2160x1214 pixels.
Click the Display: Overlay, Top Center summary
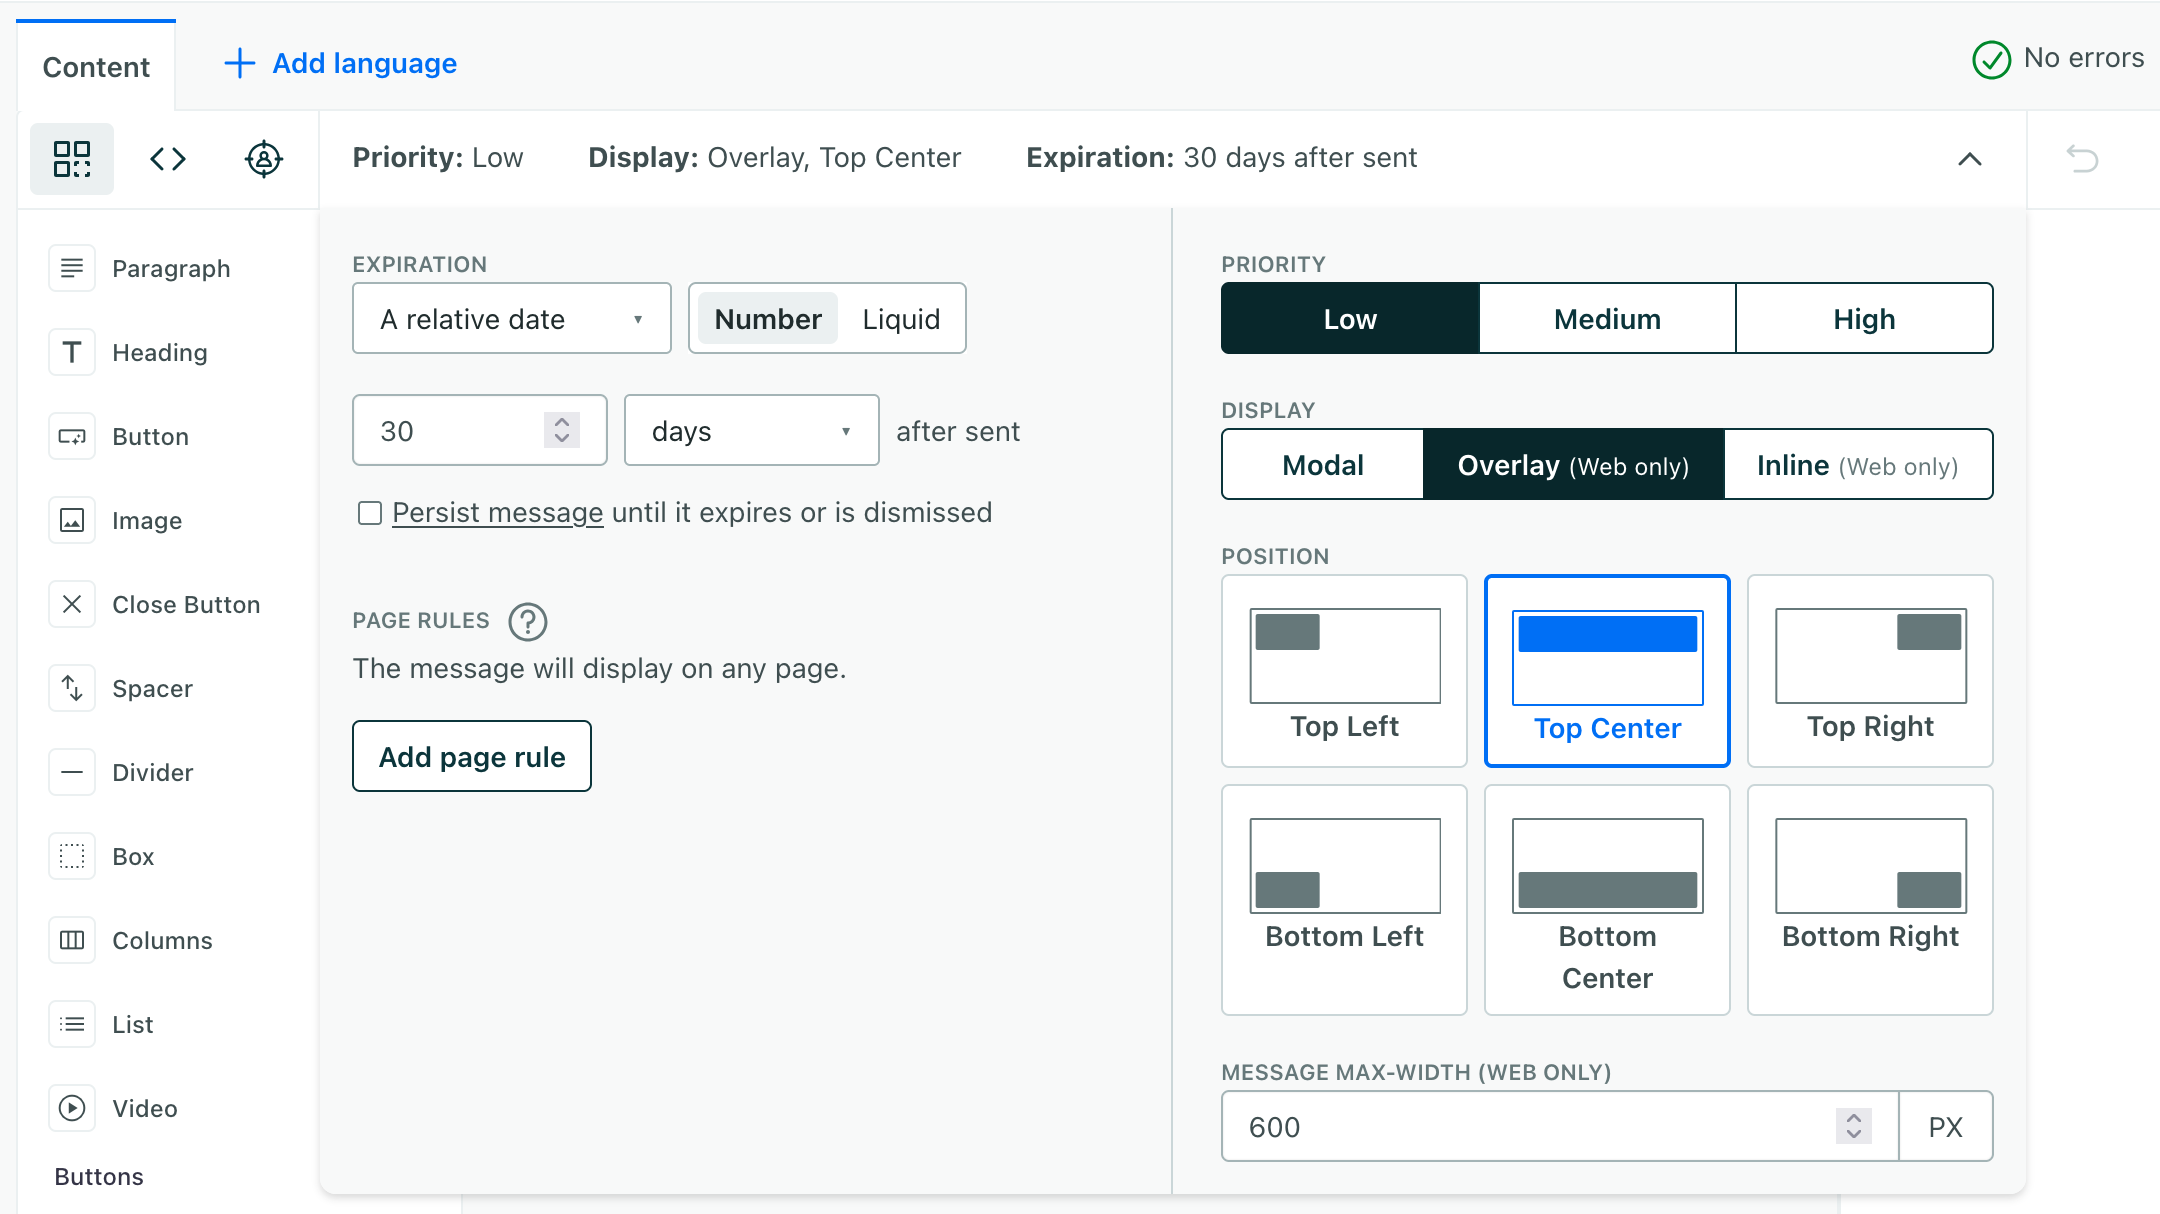(x=774, y=157)
